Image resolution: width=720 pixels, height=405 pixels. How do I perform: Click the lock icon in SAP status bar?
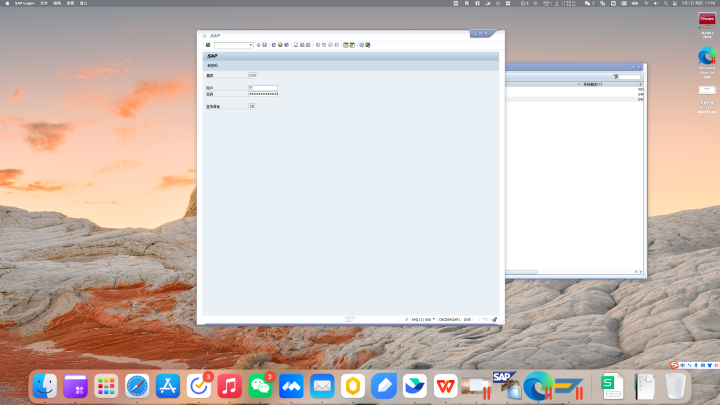(x=495, y=319)
